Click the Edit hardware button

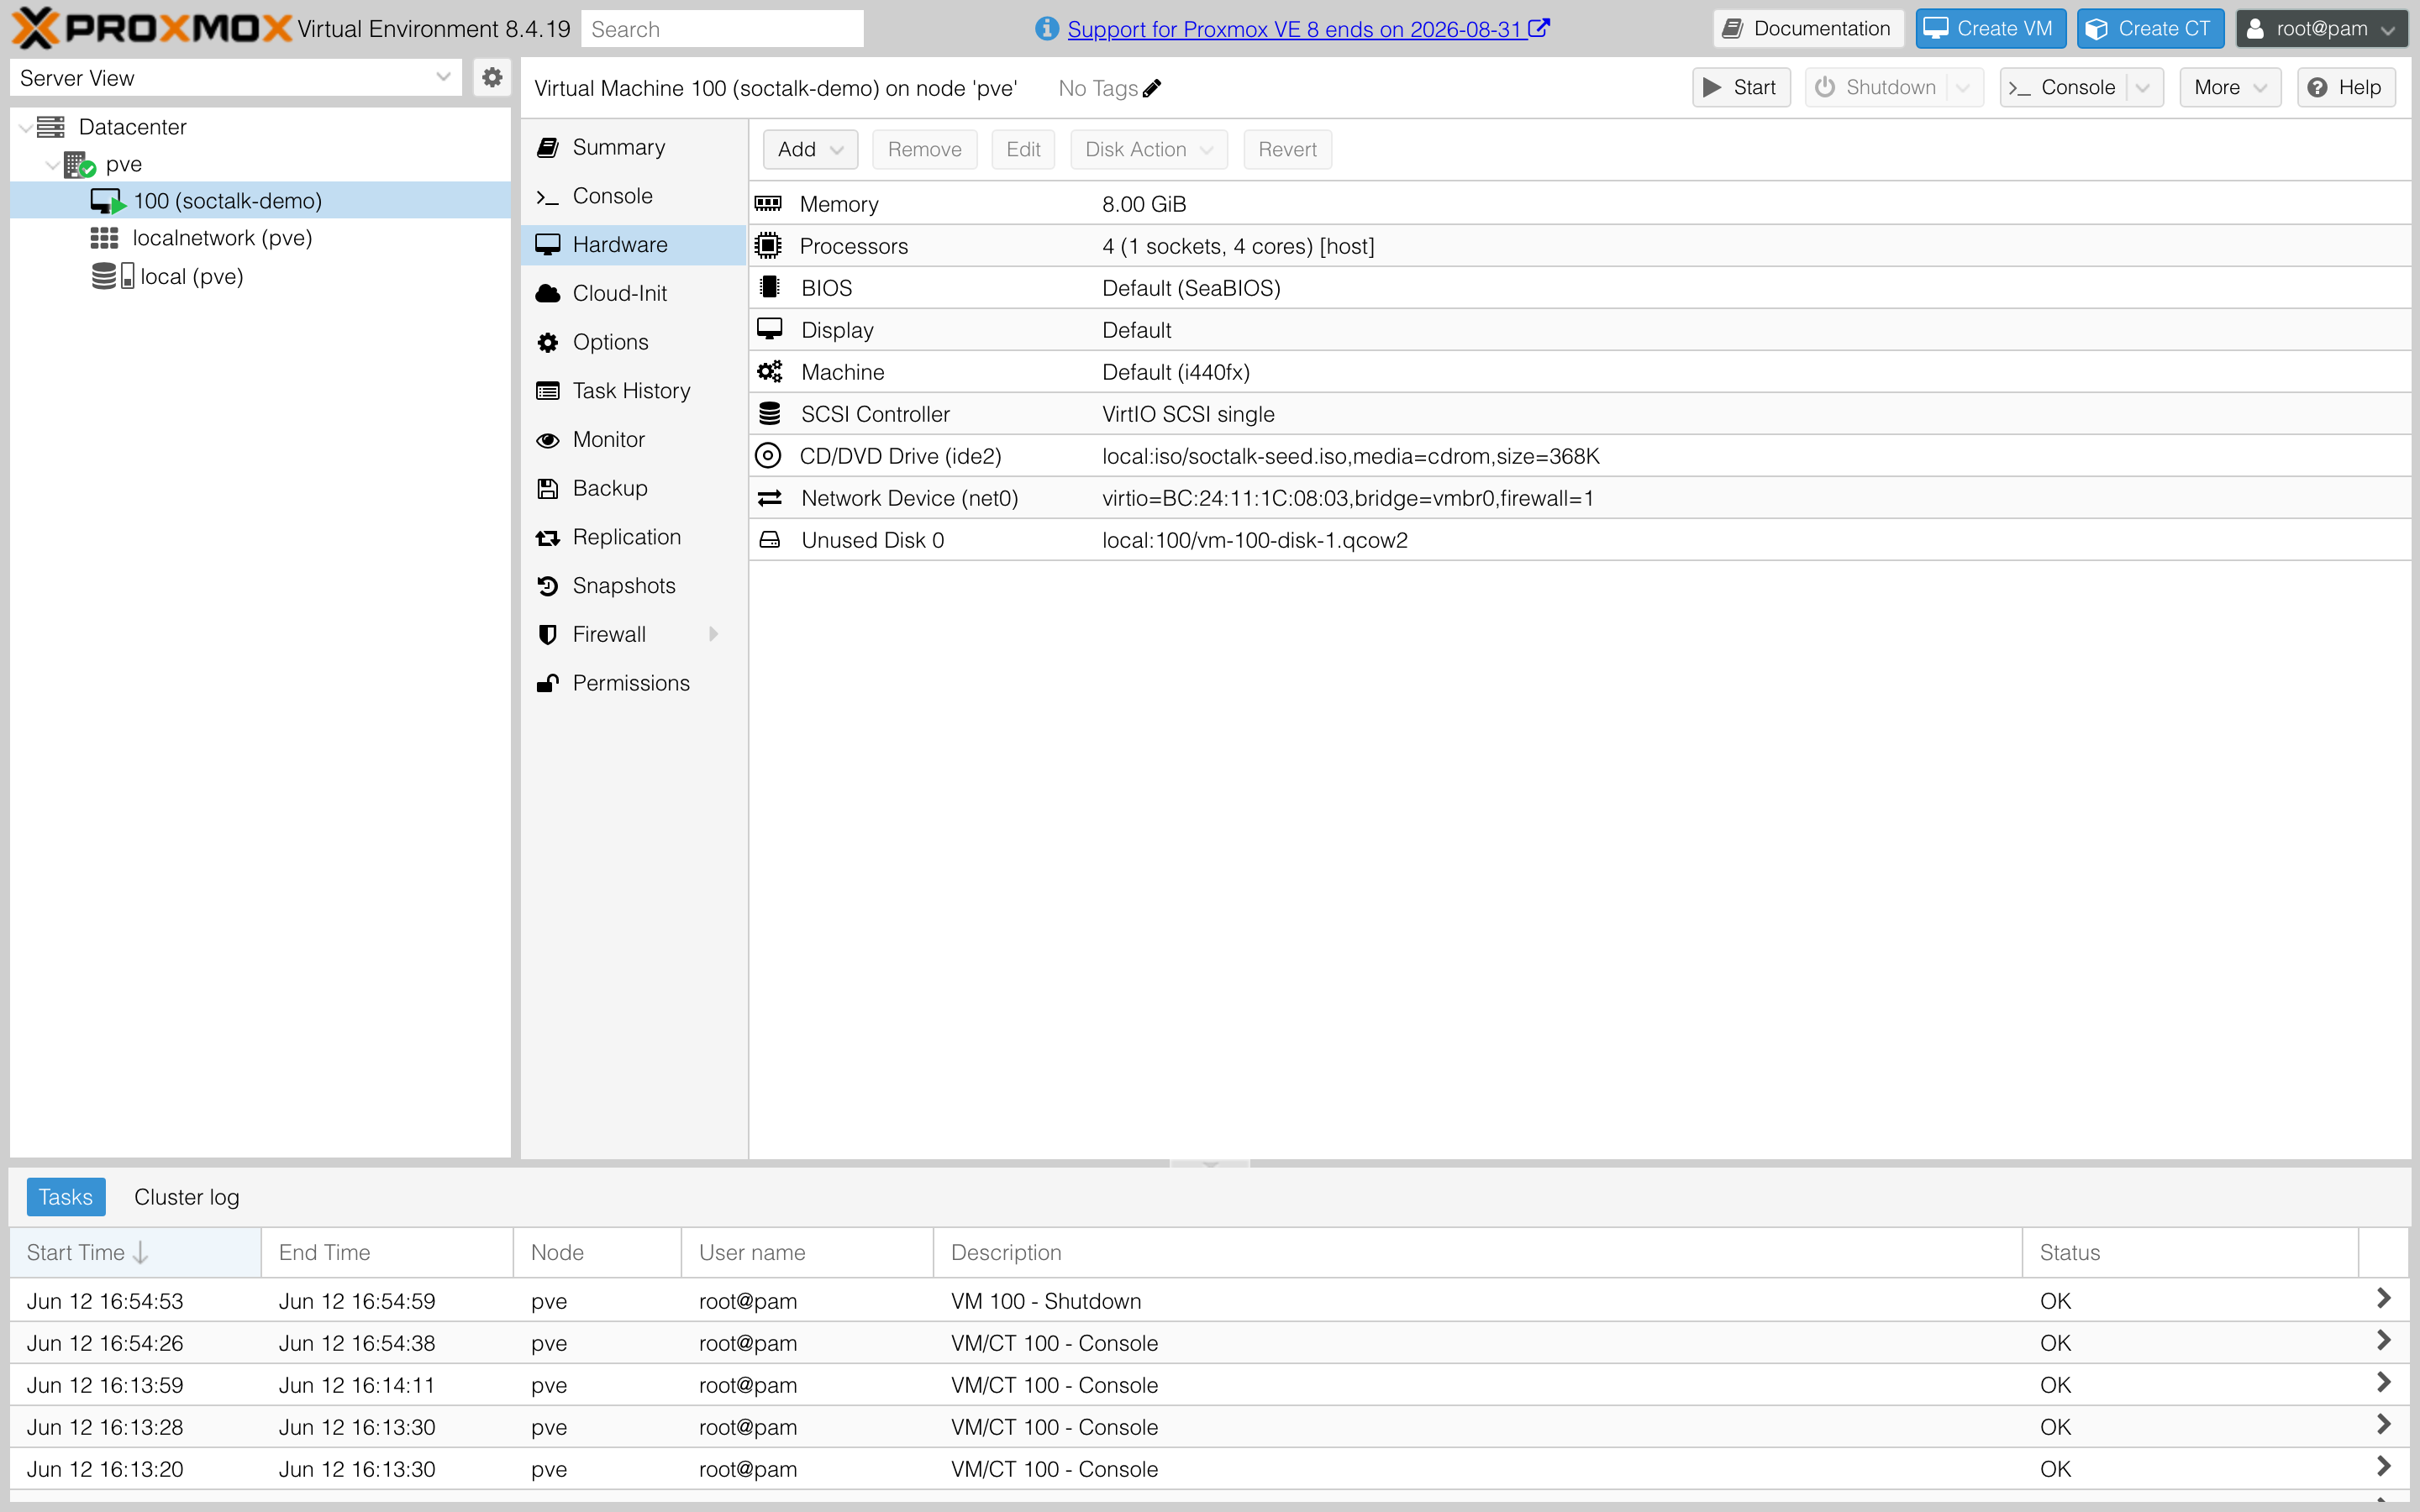tap(1023, 149)
